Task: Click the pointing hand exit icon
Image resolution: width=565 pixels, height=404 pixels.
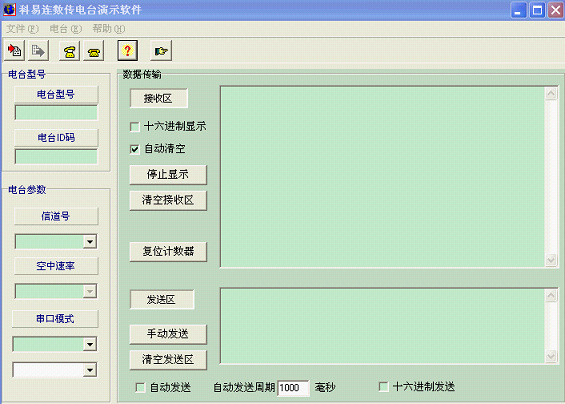Action: click(161, 50)
